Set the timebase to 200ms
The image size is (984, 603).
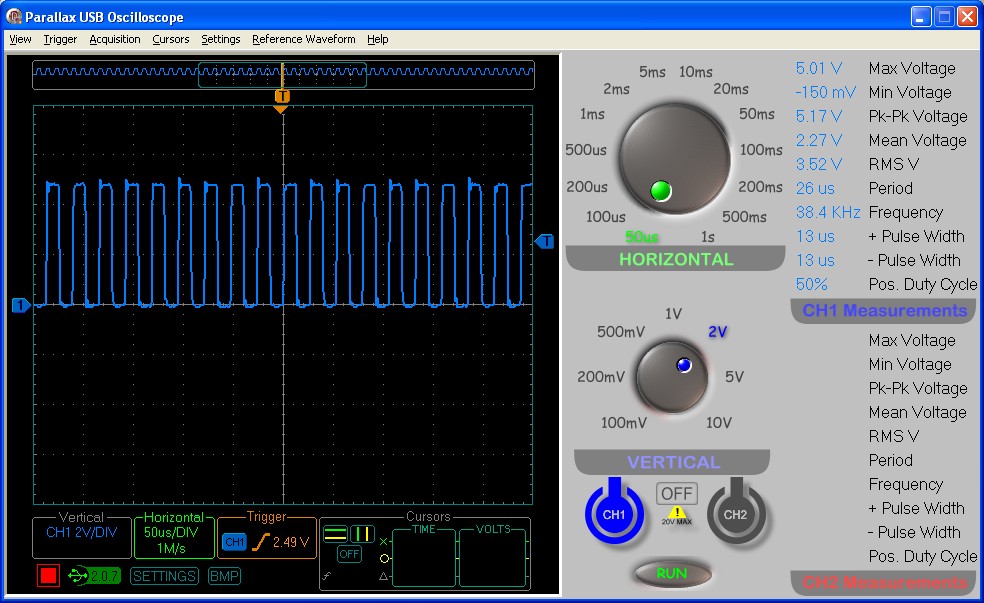tap(761, 187)
